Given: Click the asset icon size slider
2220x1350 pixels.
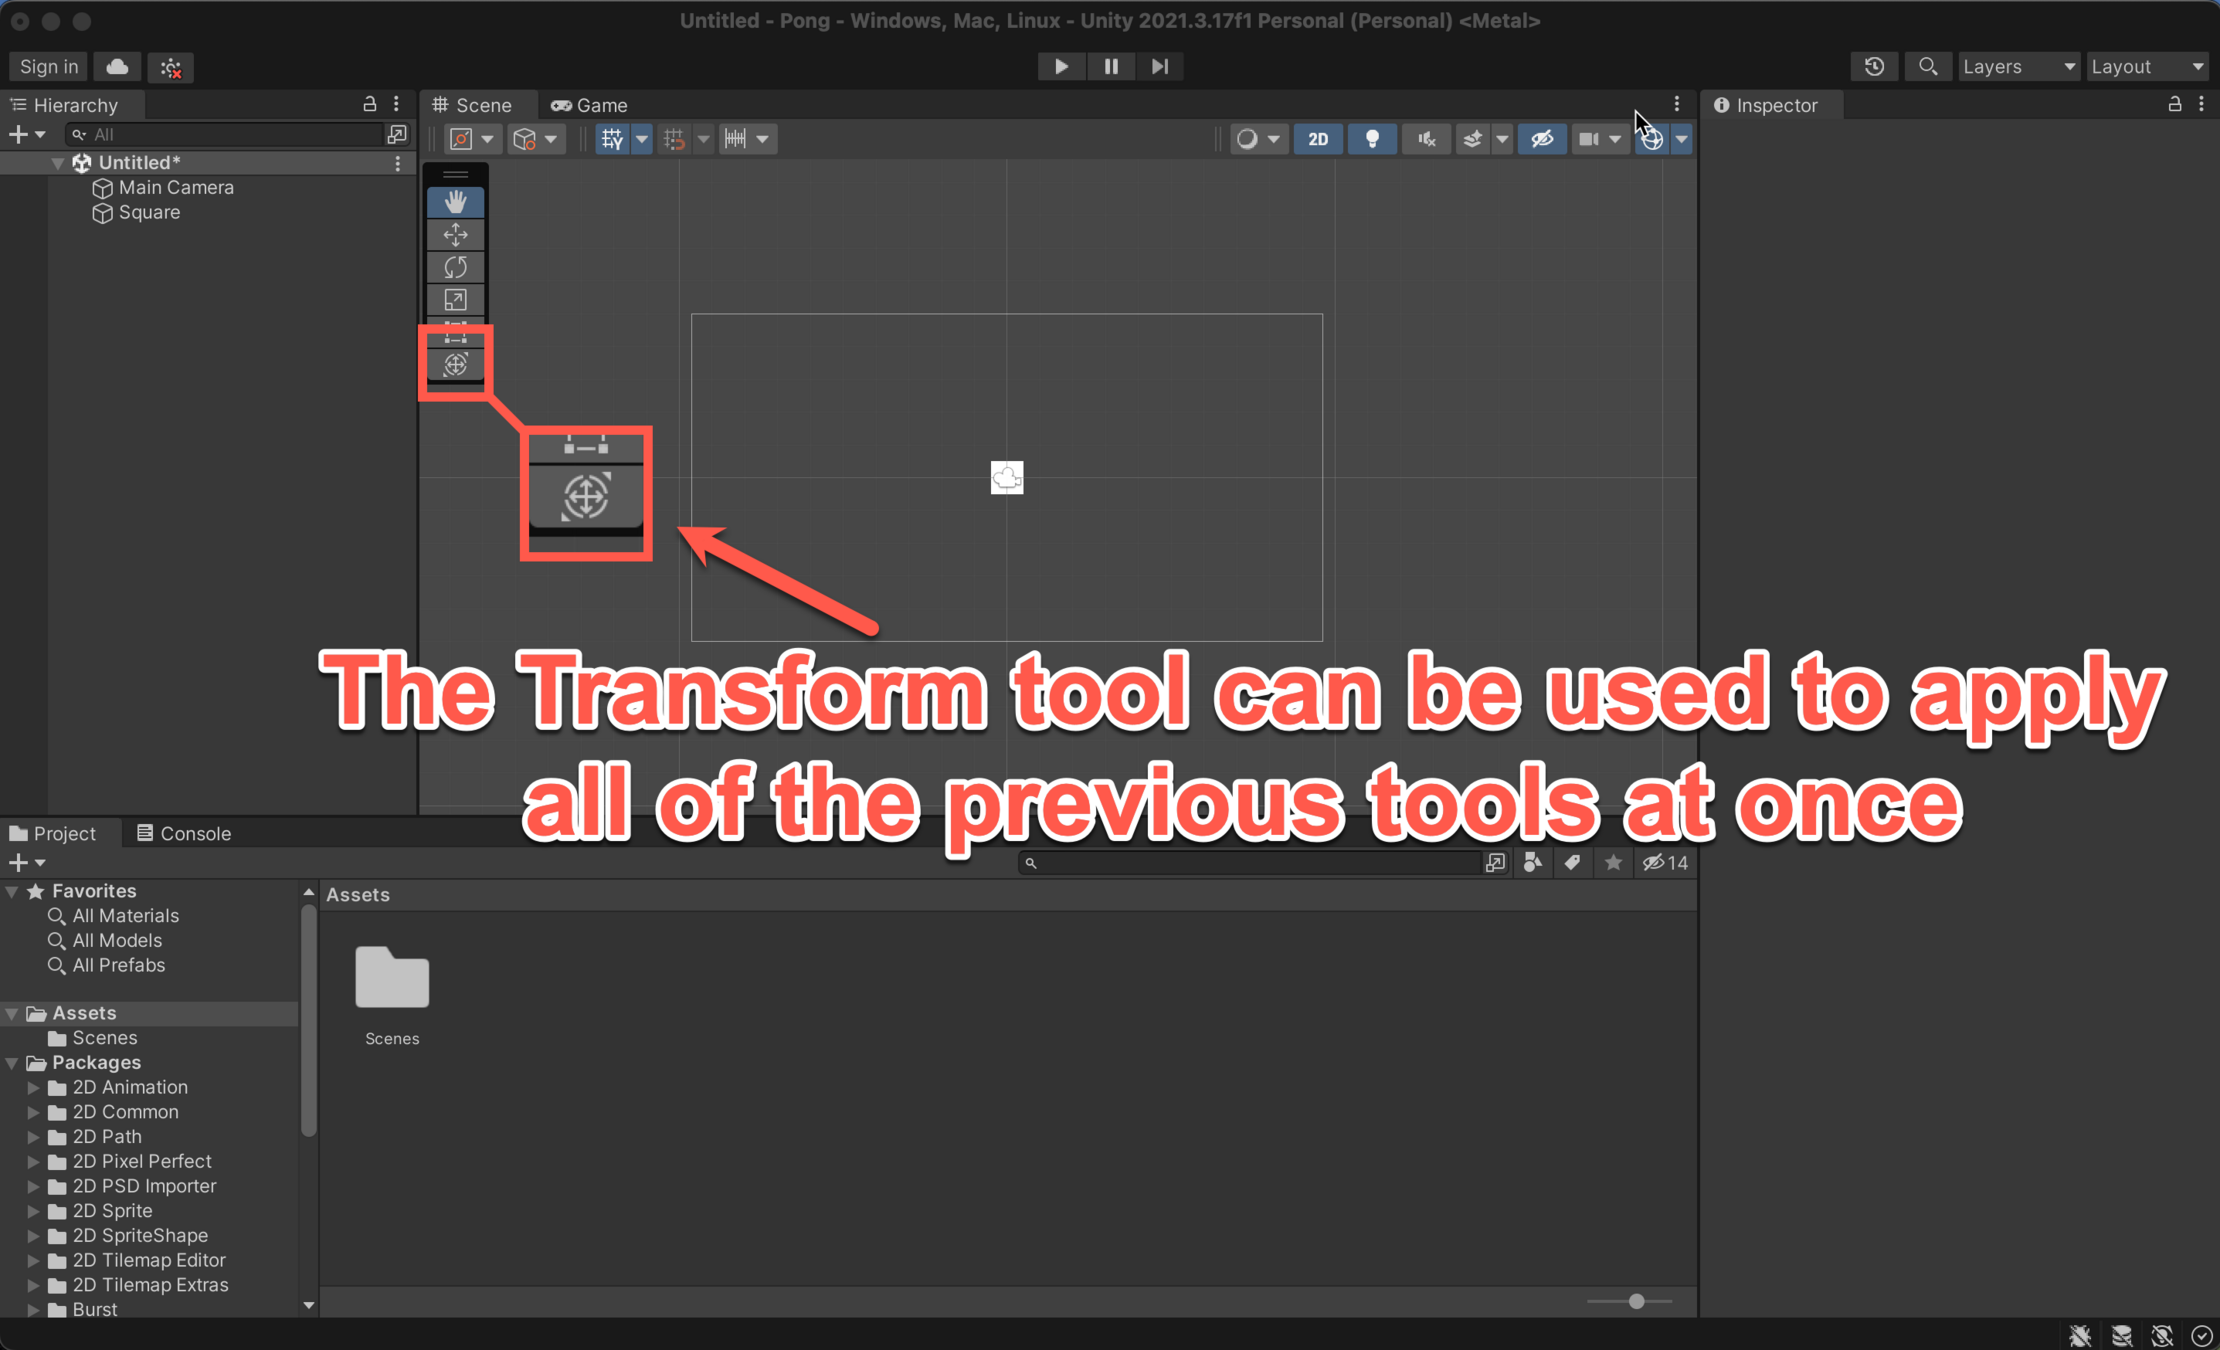Looking at the screenshot, I should (x=1636, y=1301).
